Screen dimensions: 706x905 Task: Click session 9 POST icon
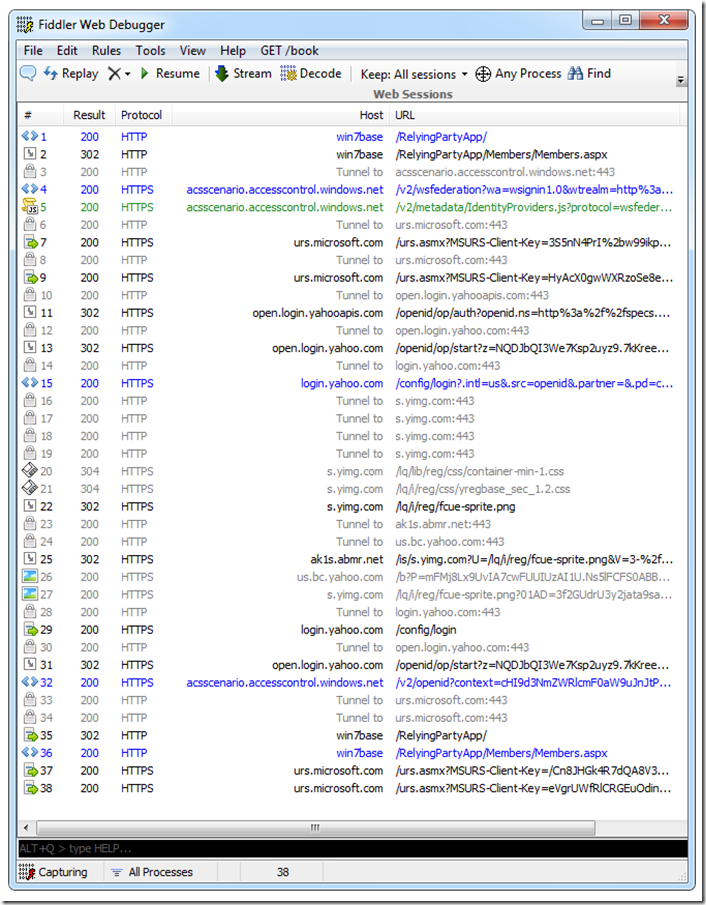pos(30,278)
